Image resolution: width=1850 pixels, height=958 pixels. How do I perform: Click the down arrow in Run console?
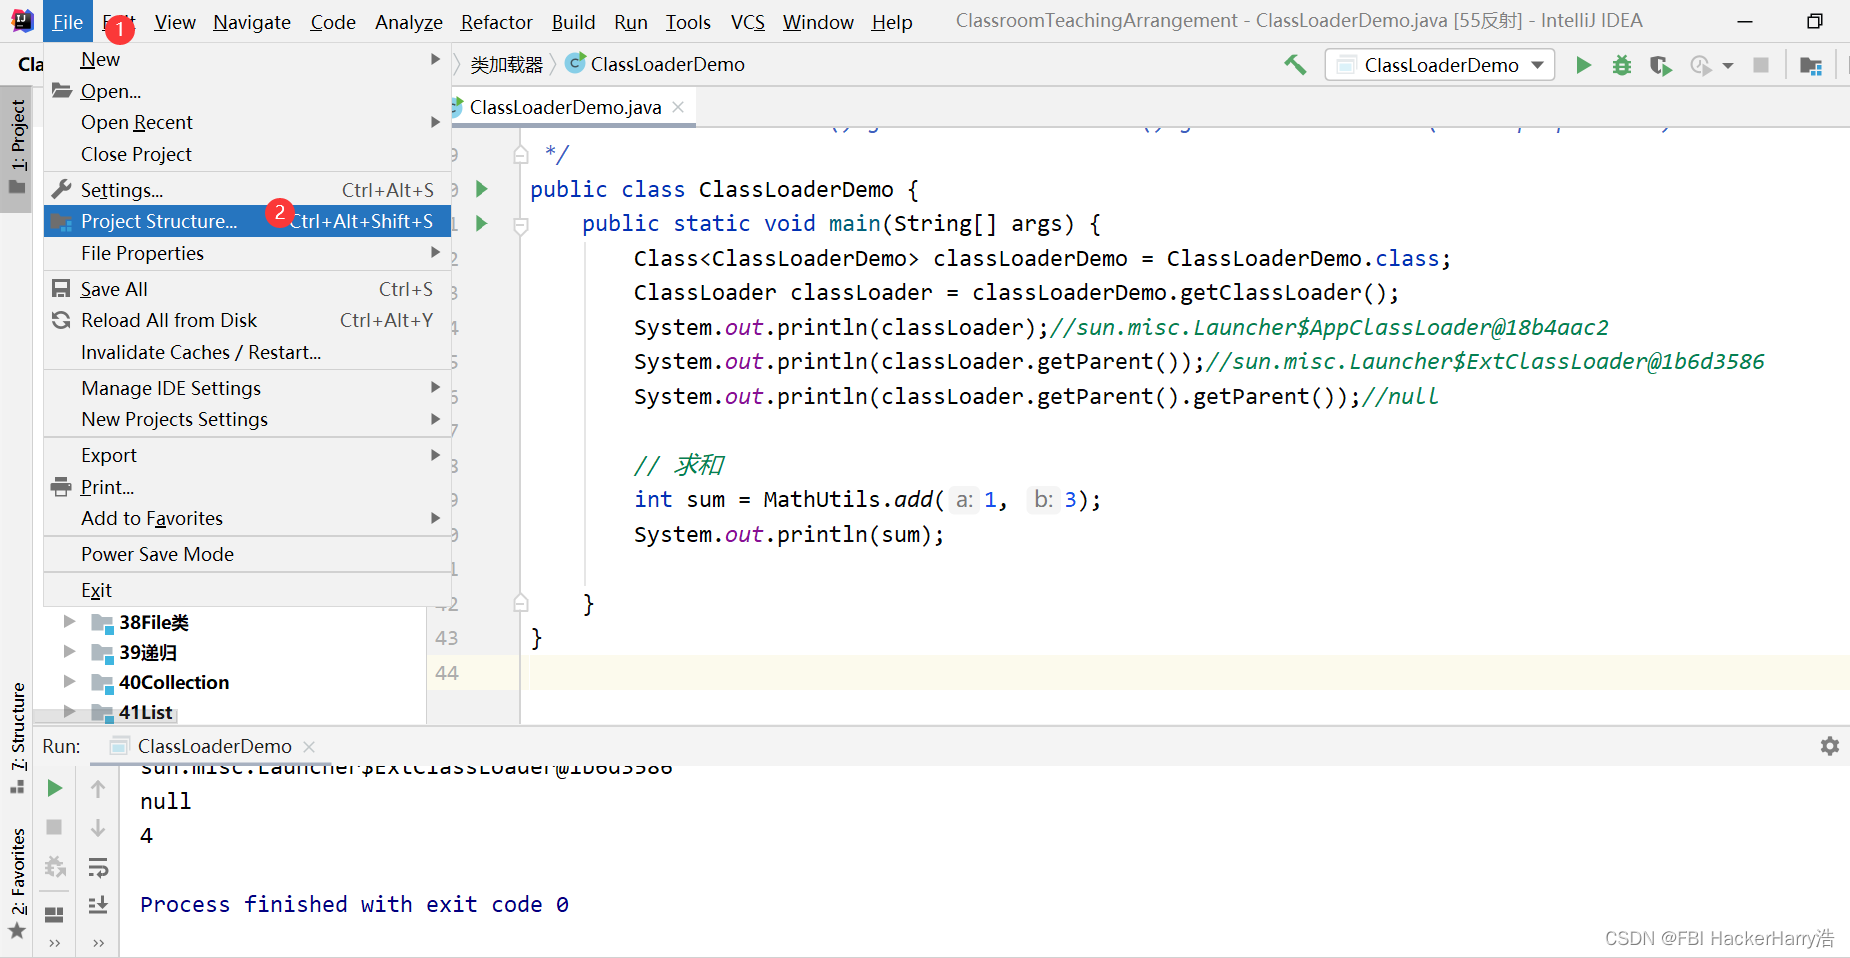tap(98, 827)
